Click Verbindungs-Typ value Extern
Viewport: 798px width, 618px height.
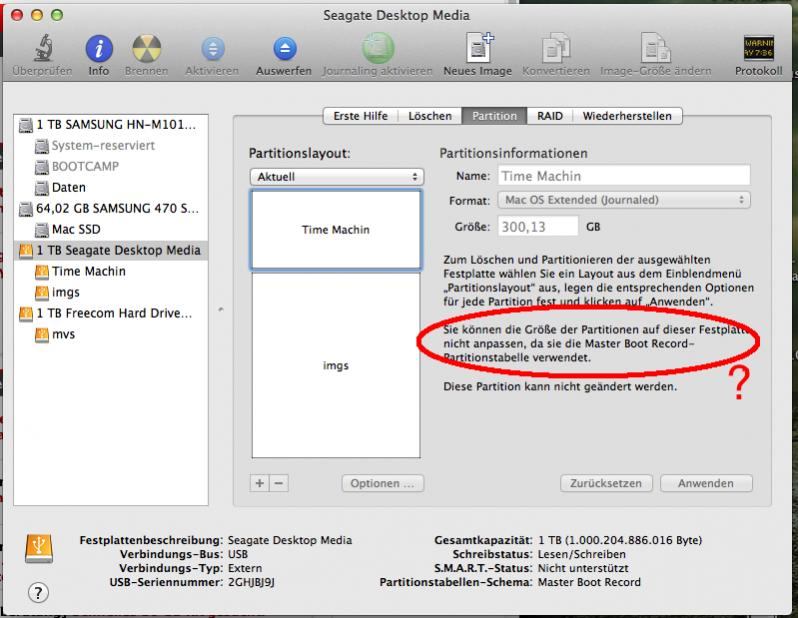pyautogui.click(x=245, y=568)
